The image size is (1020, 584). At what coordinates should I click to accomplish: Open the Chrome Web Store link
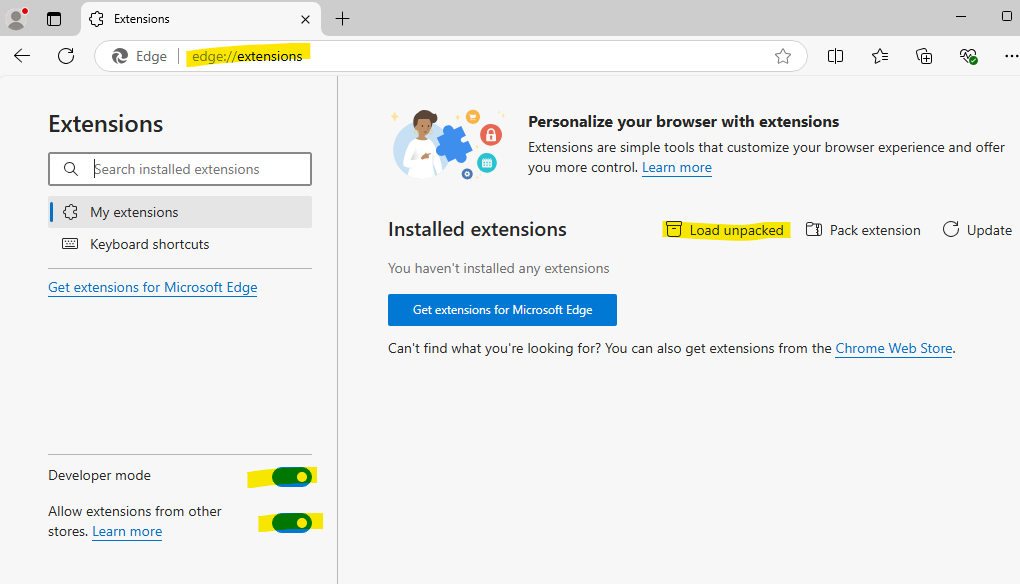[x=894, y=349]
